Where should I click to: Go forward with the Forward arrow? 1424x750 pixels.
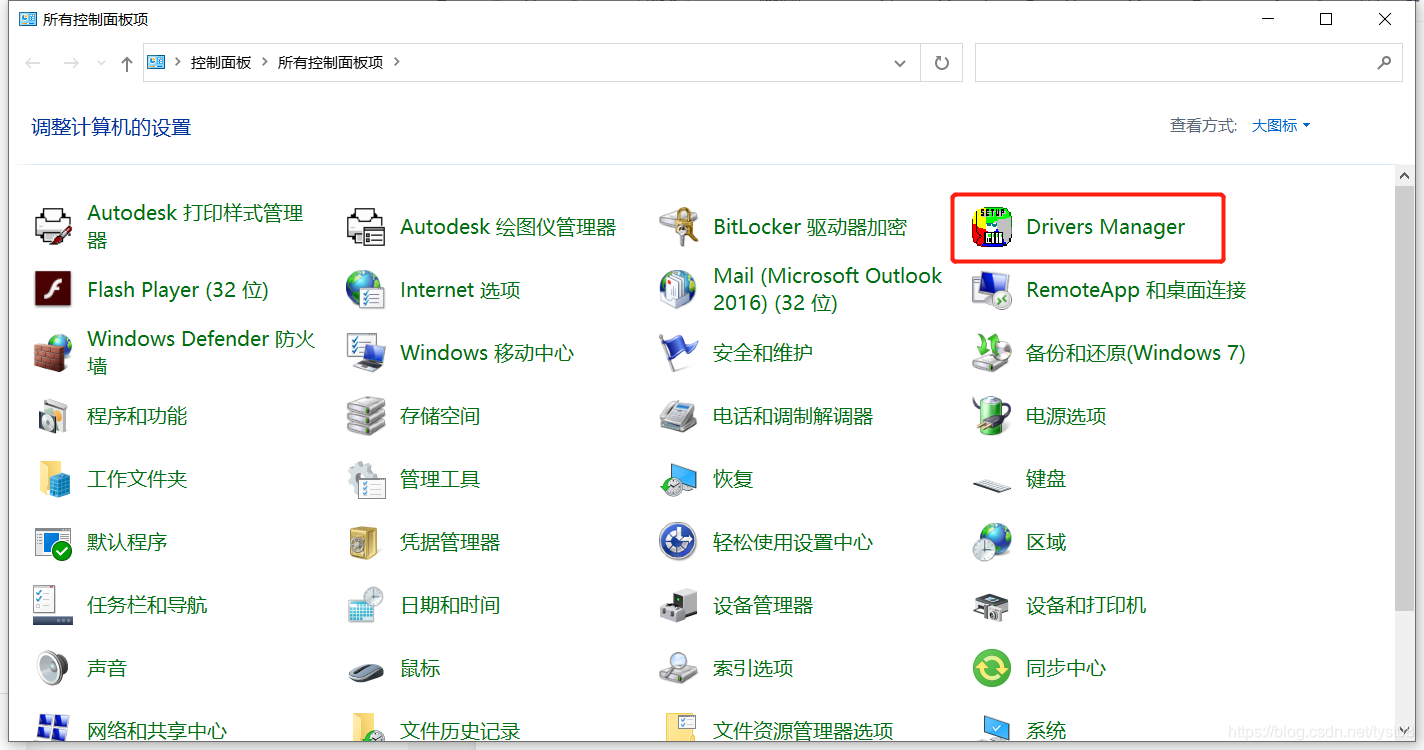[x=70, y=63]
